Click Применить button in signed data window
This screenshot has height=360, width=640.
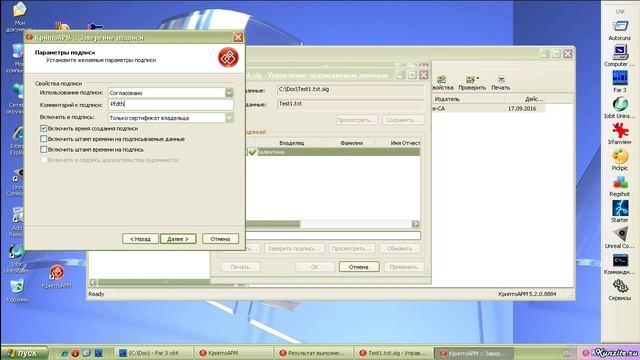click(403, 267)
